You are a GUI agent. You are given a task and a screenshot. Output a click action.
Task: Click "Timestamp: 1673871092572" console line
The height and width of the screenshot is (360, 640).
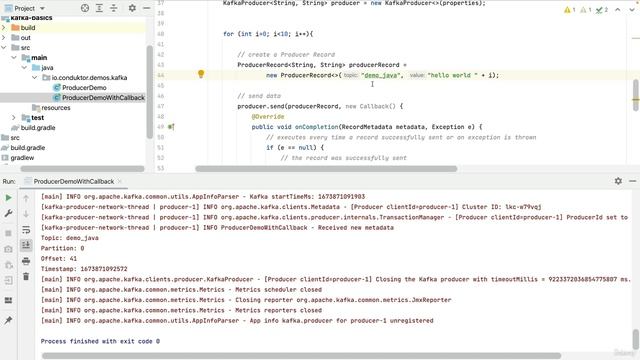pyautogui.click(x=84, y=269)
